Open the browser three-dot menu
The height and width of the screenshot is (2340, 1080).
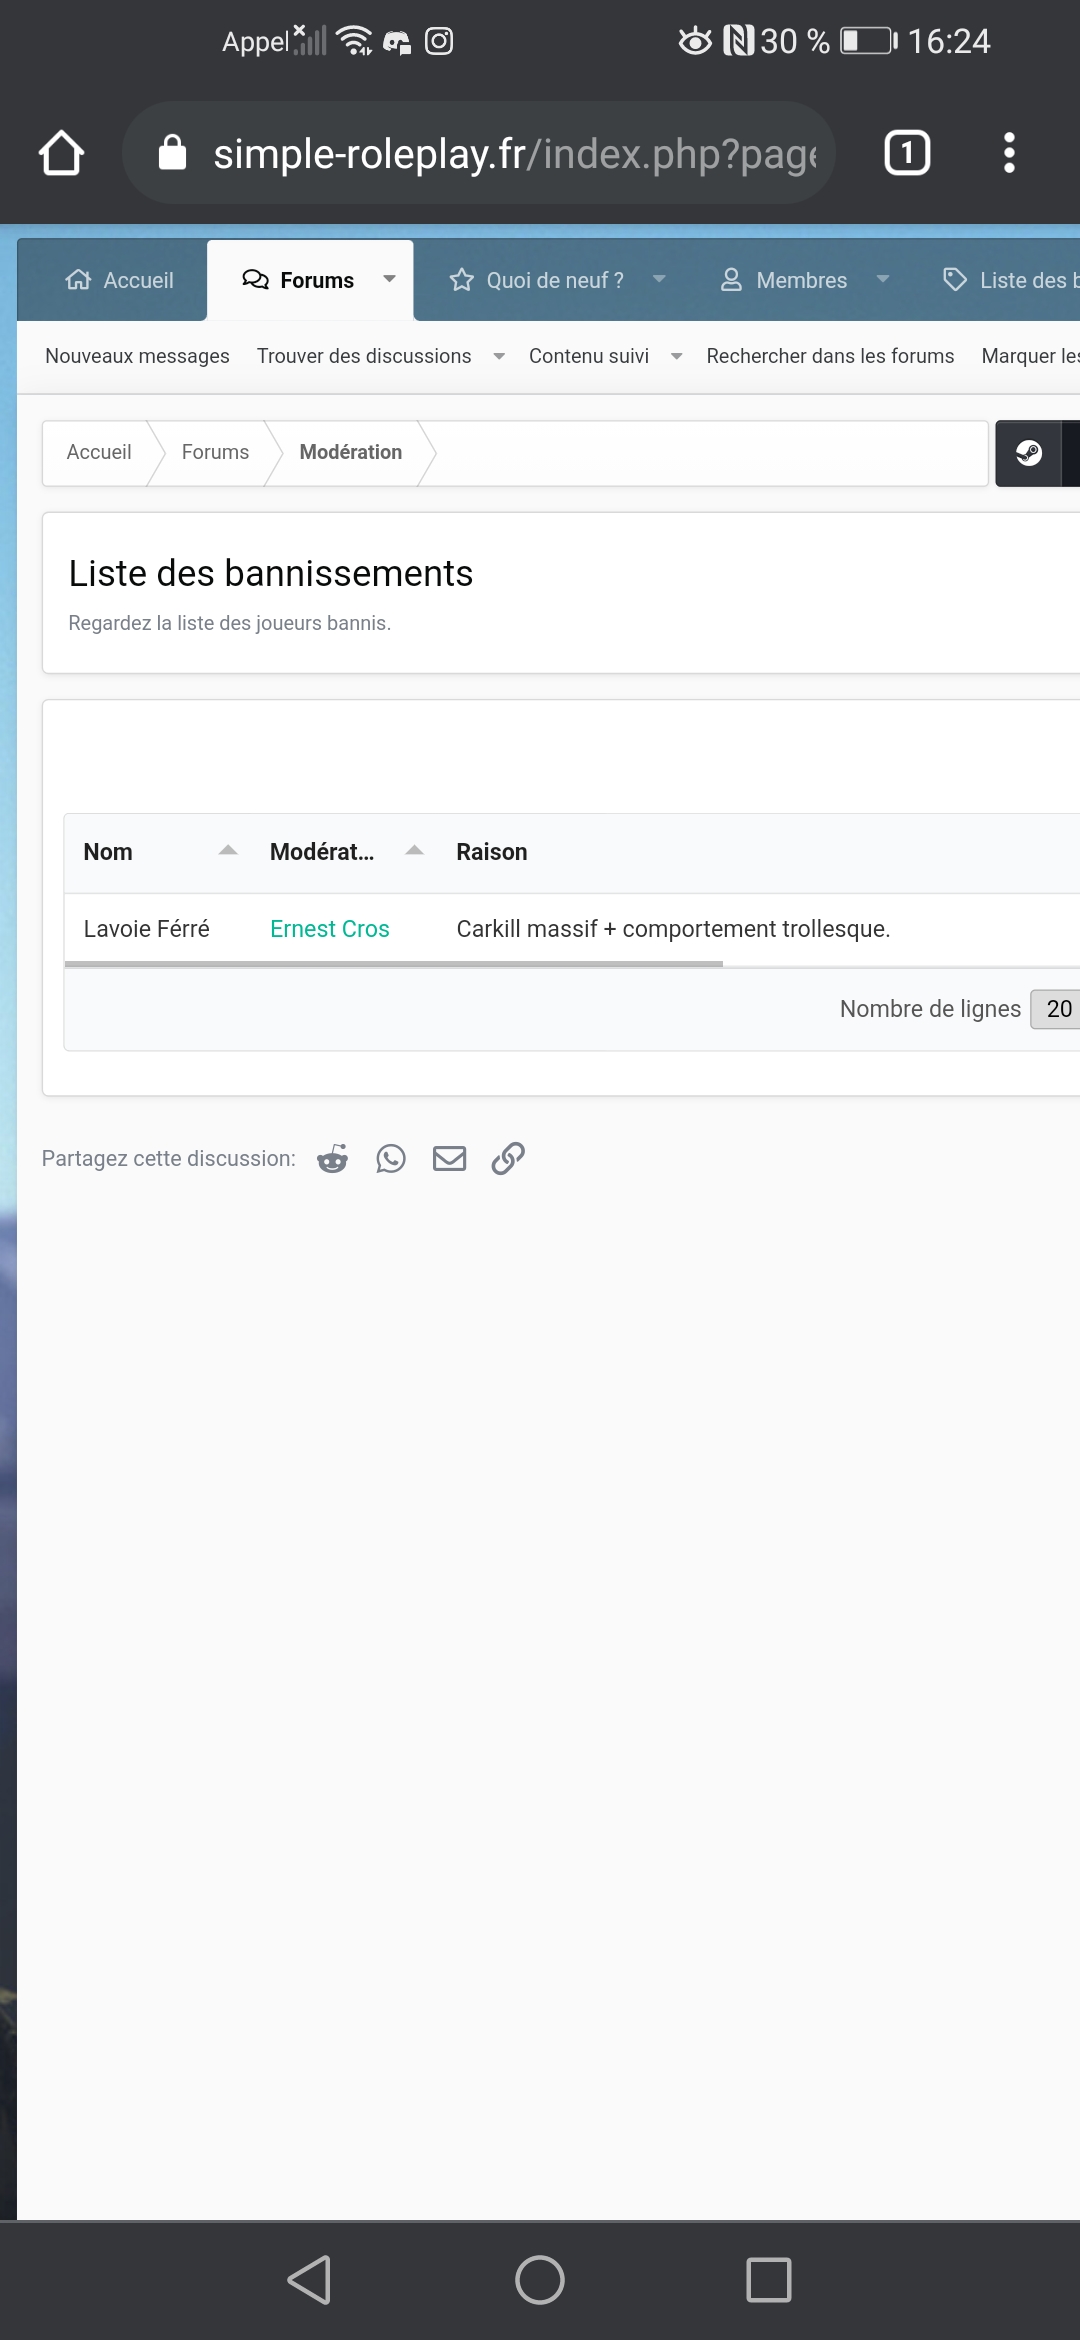pyautogui.click(x=1009, y=153)
